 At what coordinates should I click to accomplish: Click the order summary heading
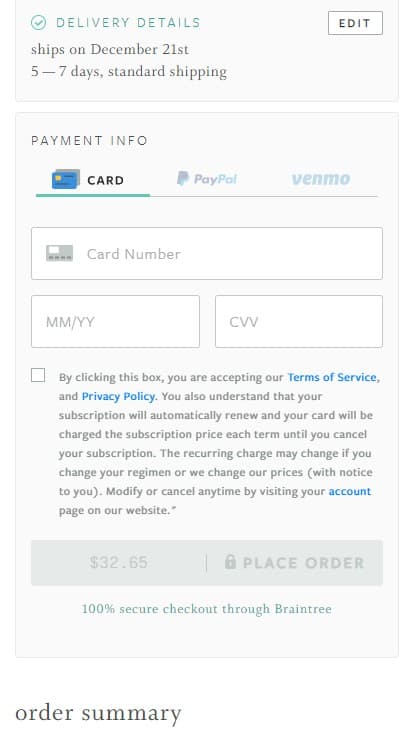tap(98, 713)
